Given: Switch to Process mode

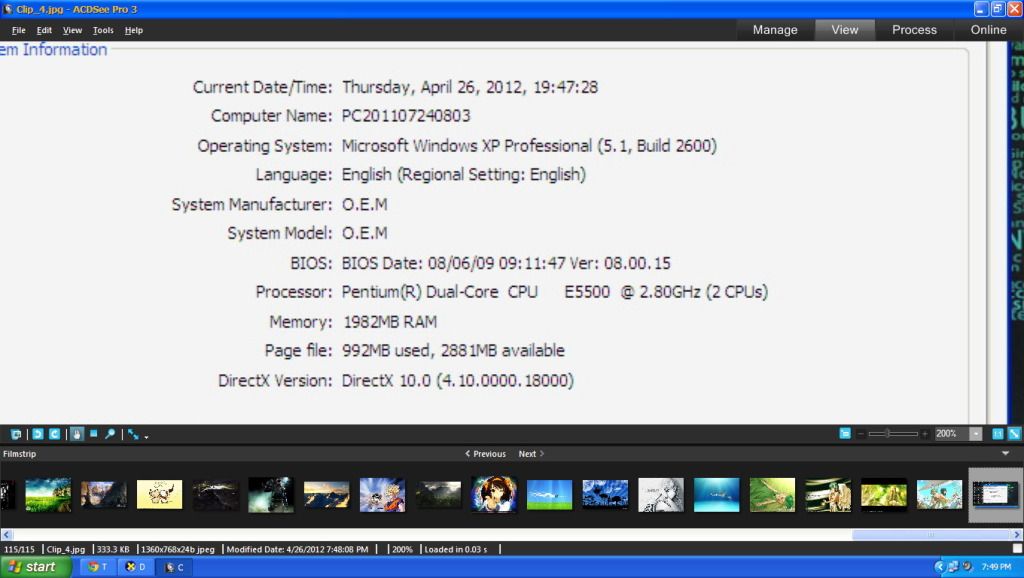Looking at the screenshot, I should click(x=914, y=30).
